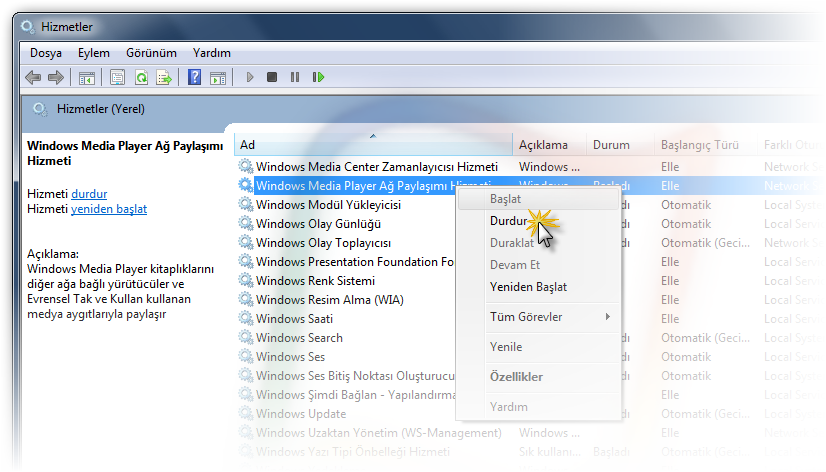This screenshot has height=472, width=826.
Task: Click gear icon of Windows Olay Günlüğü
Action: click(245, 223)
